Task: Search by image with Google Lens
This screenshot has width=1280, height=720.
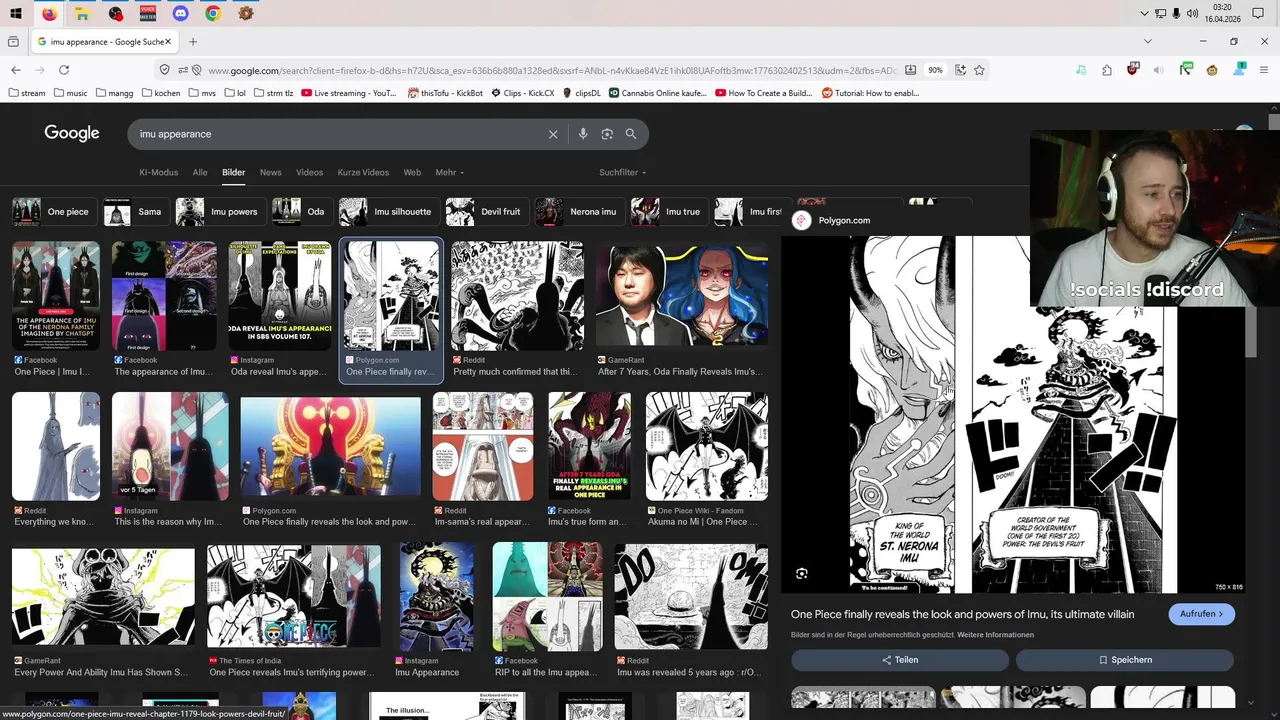Action: click(x=607, y=134)
